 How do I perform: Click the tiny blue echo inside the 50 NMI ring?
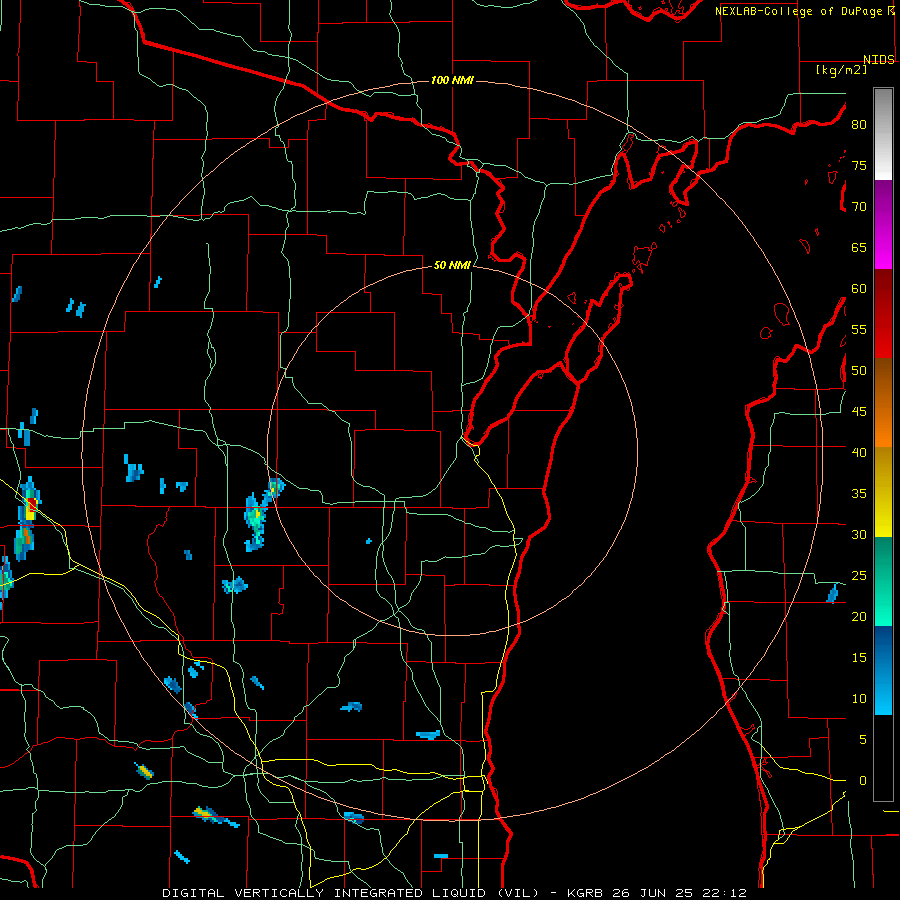pyautogui.click(x=368, y=541)
